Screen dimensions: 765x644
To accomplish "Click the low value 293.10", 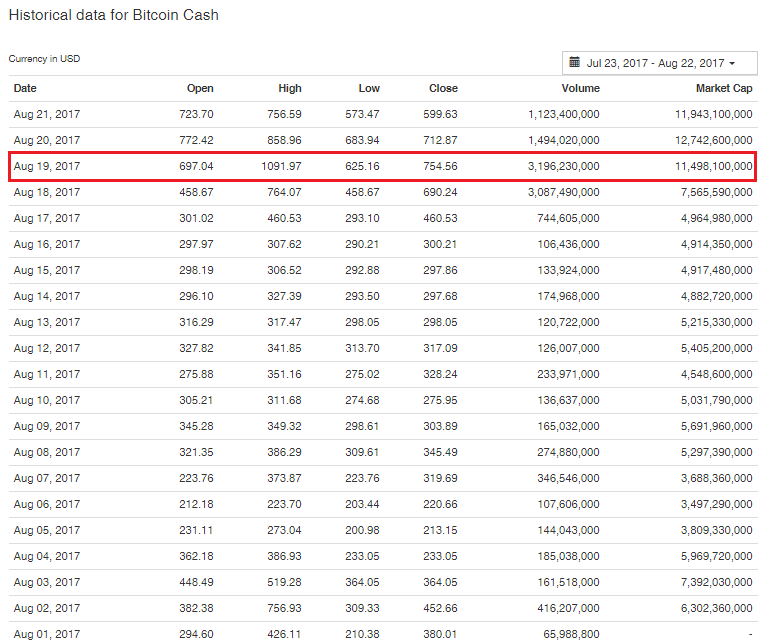I will [362, 218].
